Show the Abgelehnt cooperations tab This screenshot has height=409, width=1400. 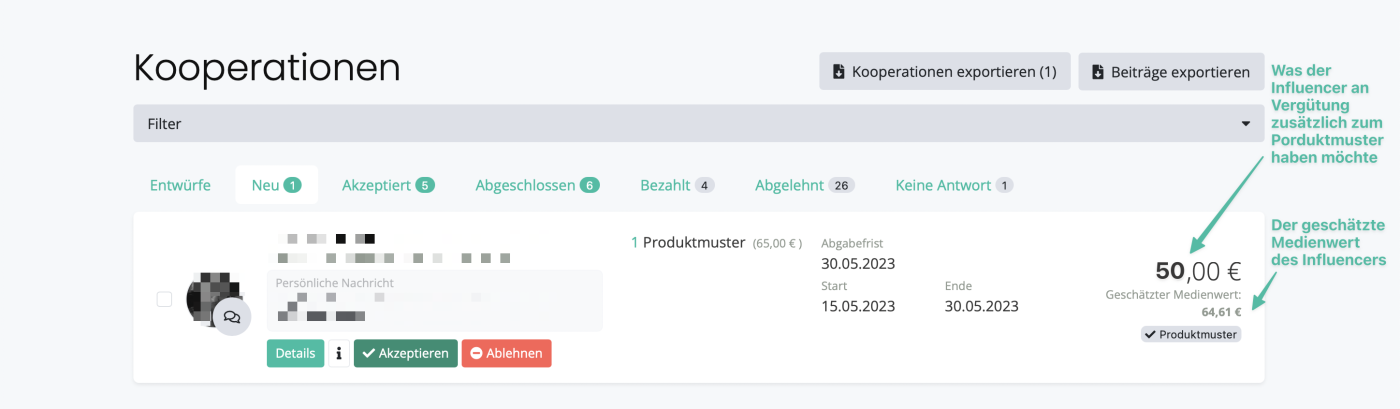(x=804, y=185)
